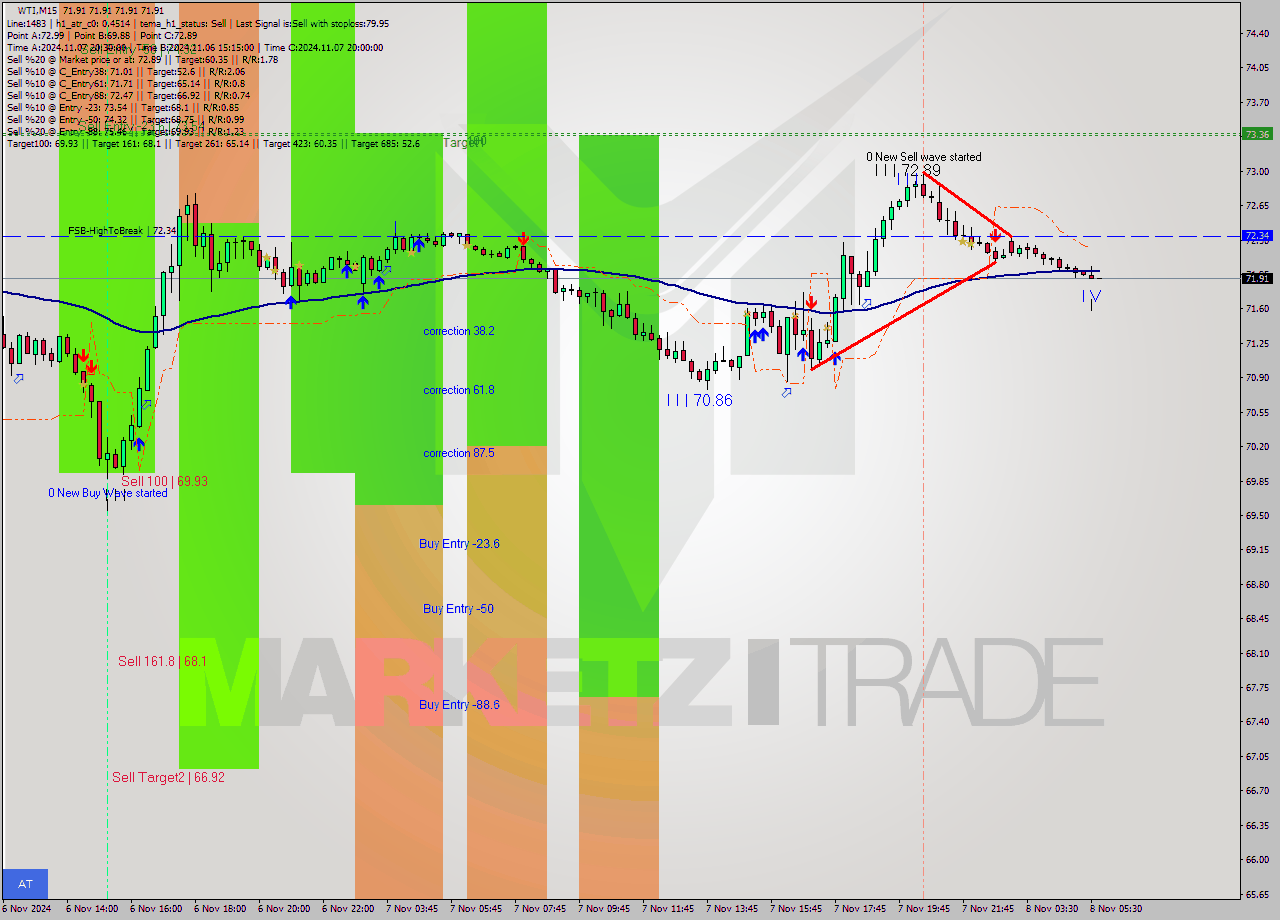Click the 70.20 price axis label
The image size is (1280, 920).
(x=1257, y=446)
